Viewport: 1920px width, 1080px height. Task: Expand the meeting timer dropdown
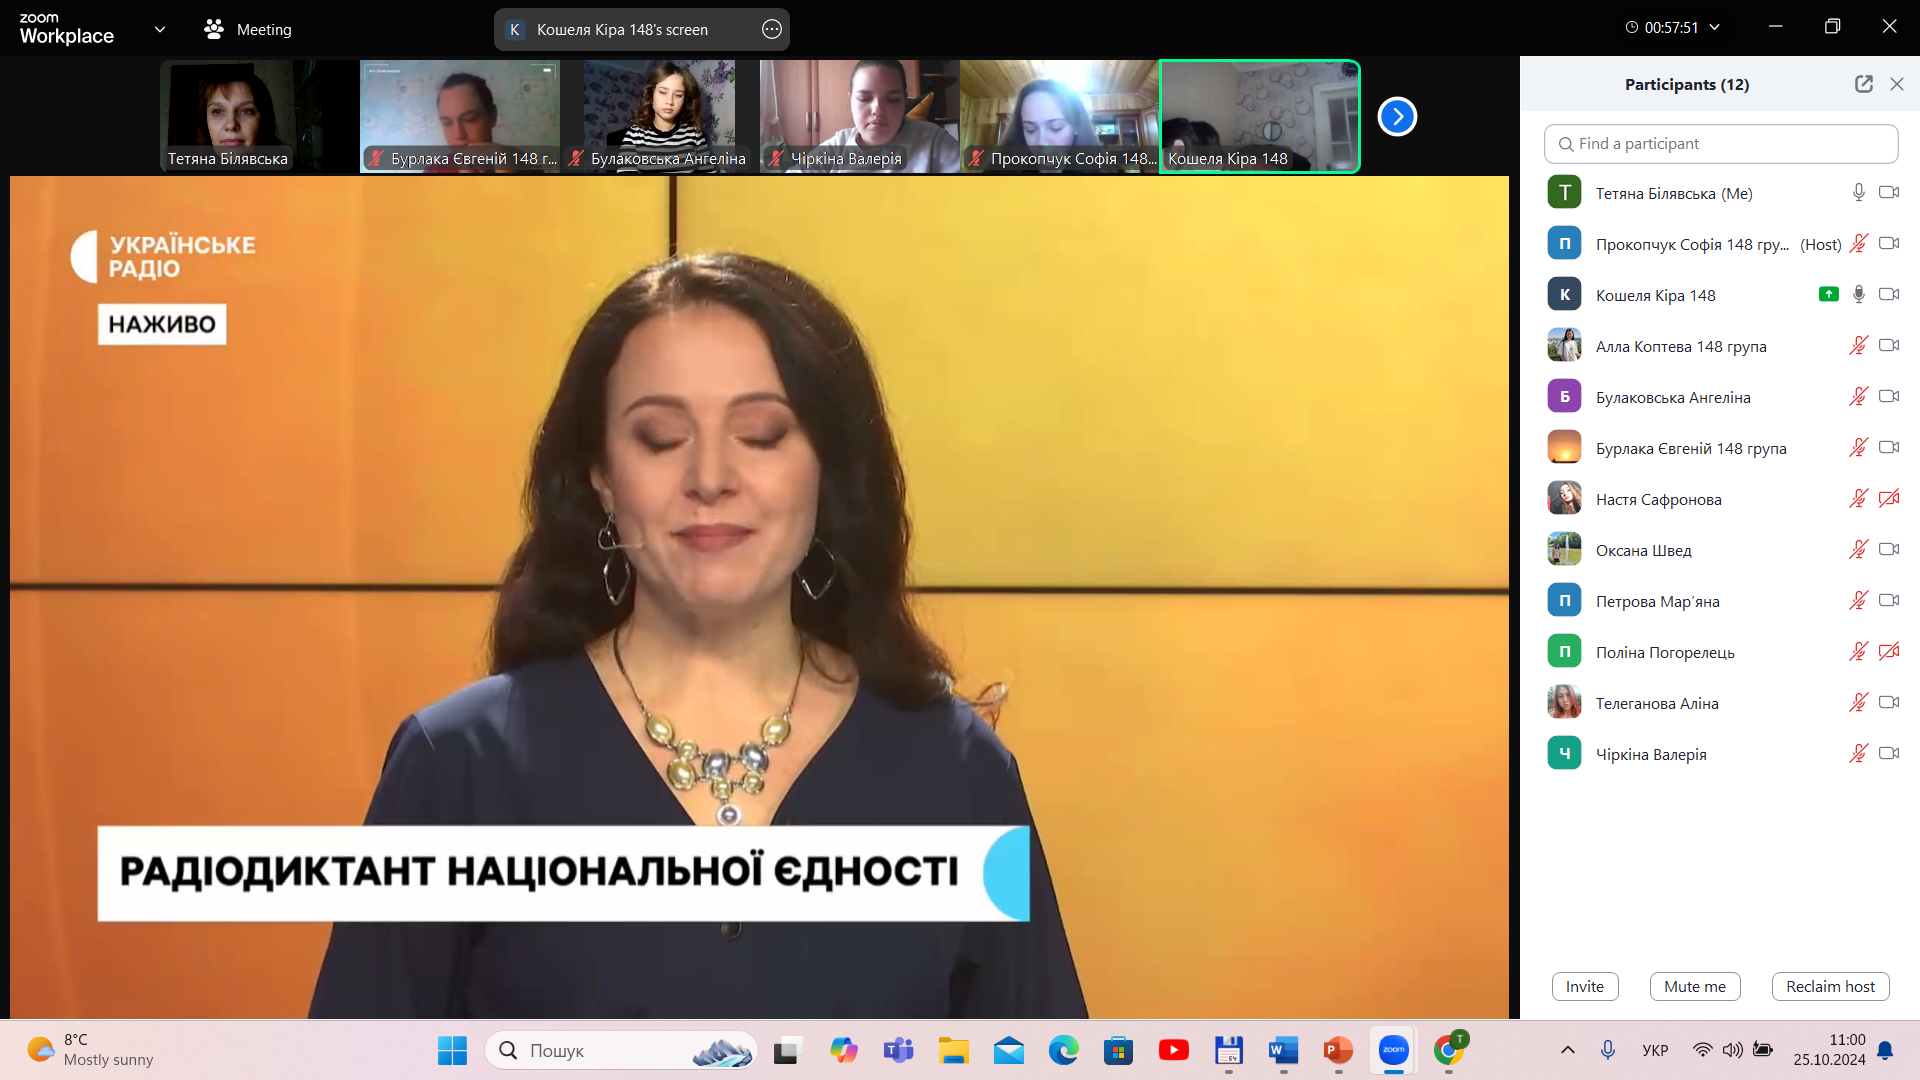point(1714,28)
